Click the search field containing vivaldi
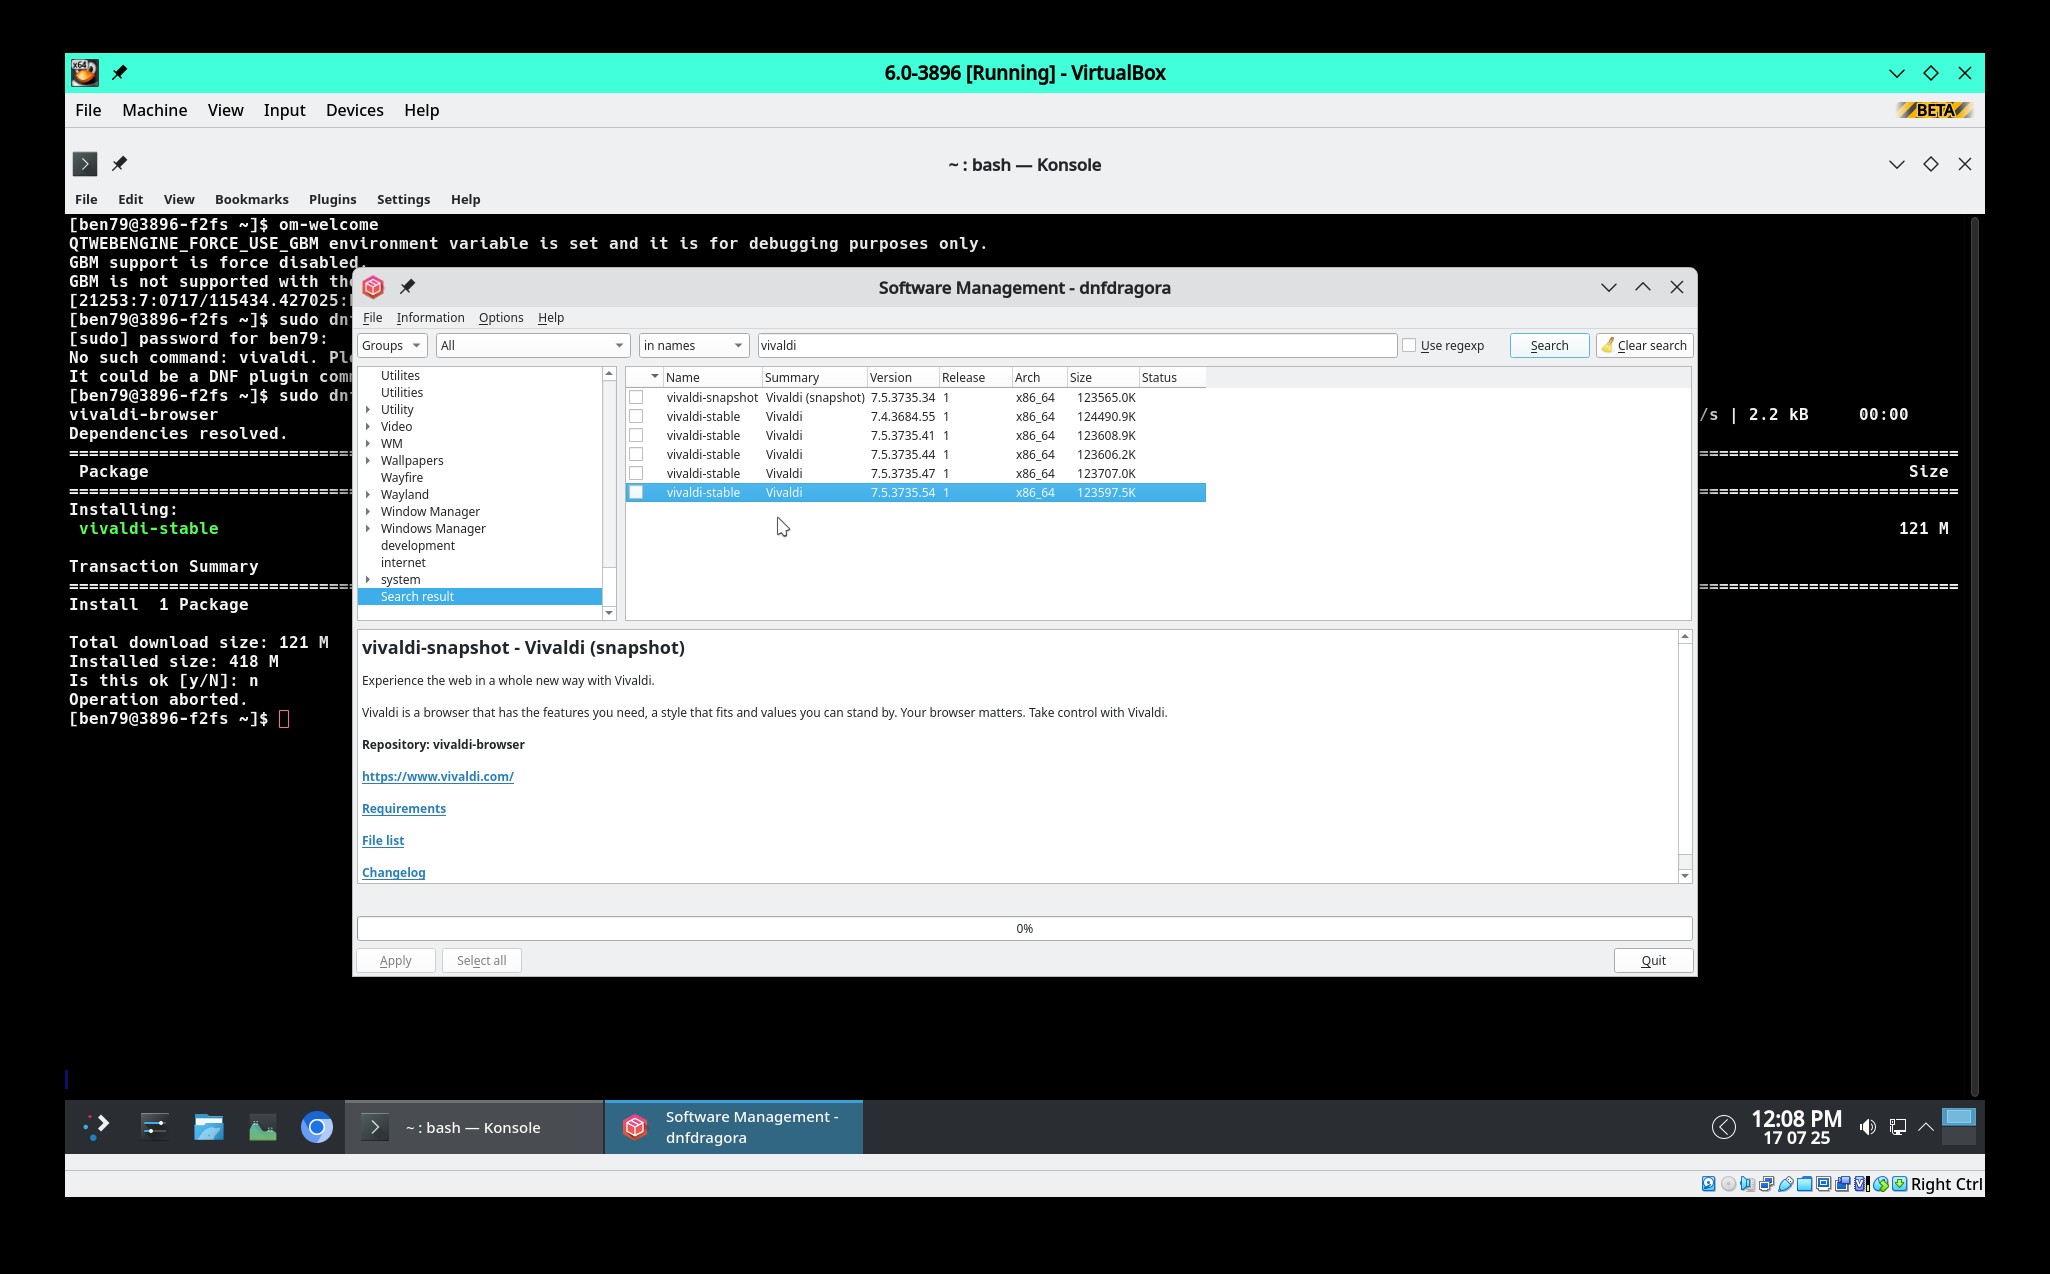This screenshot has width=2050, height=1274. point(1077,345)
